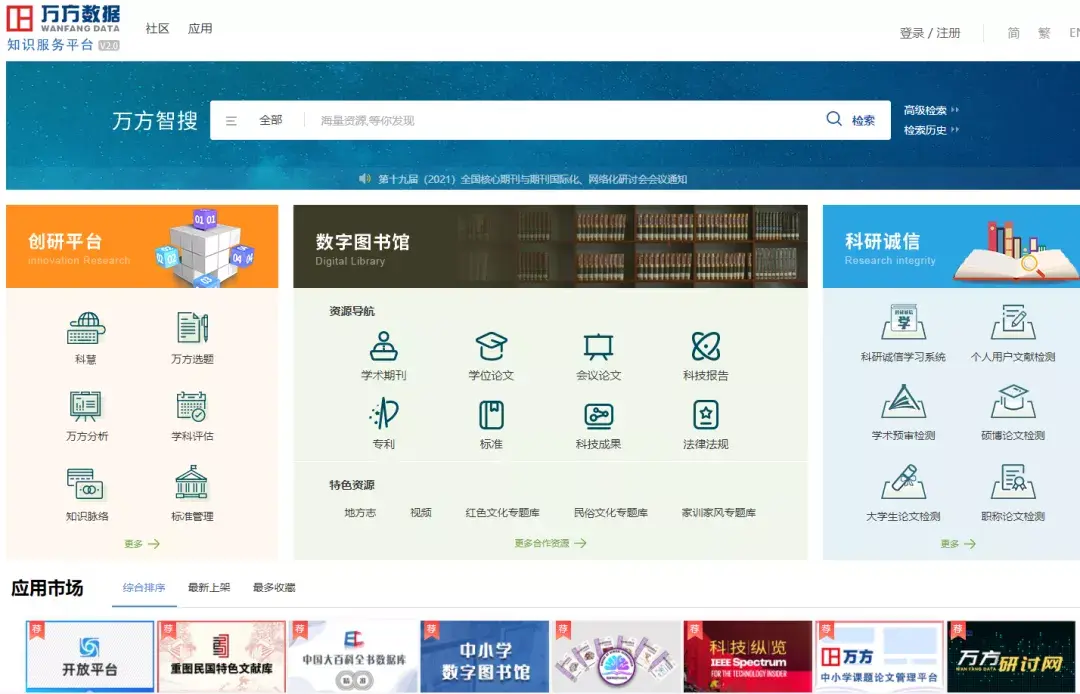Open the 科技纵览 IEEE Spectrum card
This screenshot has height=694, width=1080.
pyautogui.click(x=748, y=657)
